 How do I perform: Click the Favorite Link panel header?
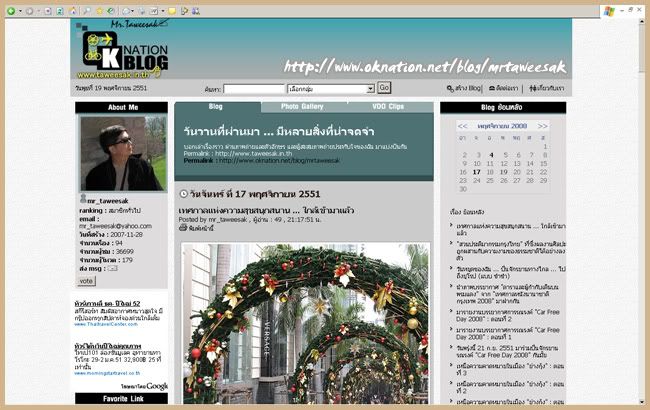(x=121, y=399)
